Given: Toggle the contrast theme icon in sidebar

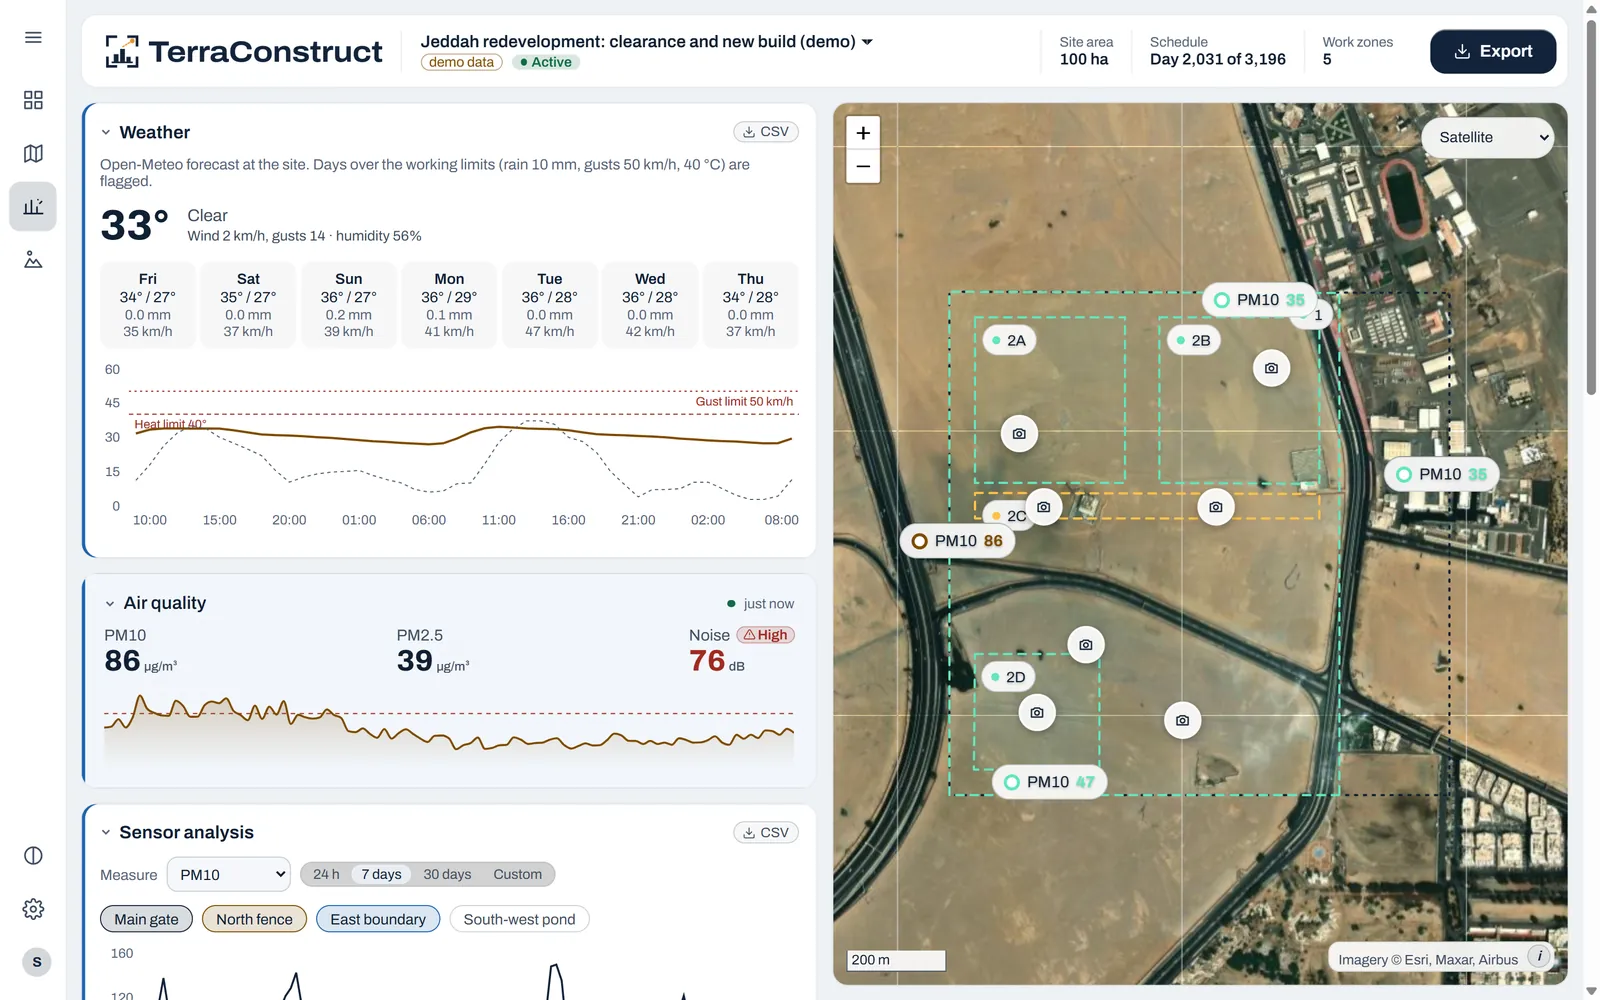Looking at the screenshot, I should point(33,856).
